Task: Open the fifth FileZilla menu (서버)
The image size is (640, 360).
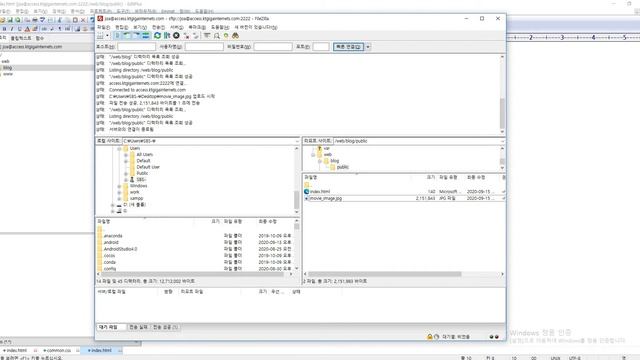Action: coord(177,27)
